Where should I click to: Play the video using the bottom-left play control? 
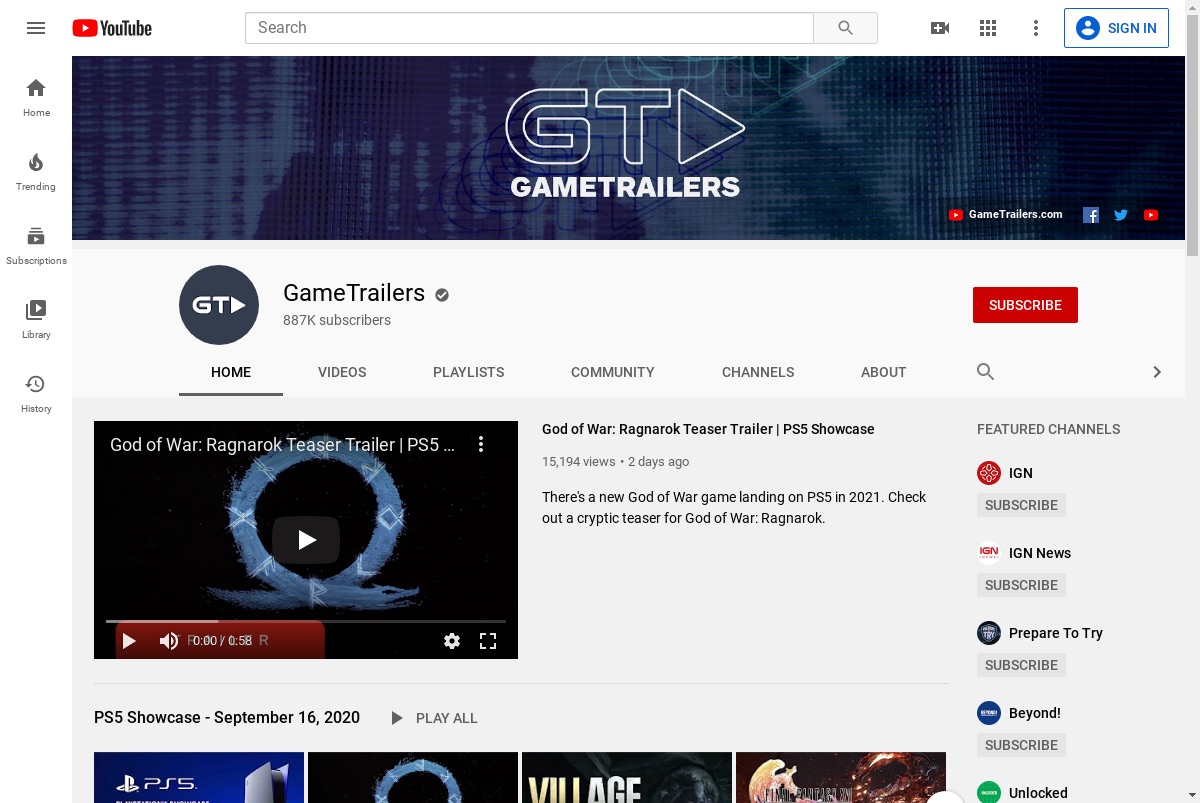pos(129,641)
